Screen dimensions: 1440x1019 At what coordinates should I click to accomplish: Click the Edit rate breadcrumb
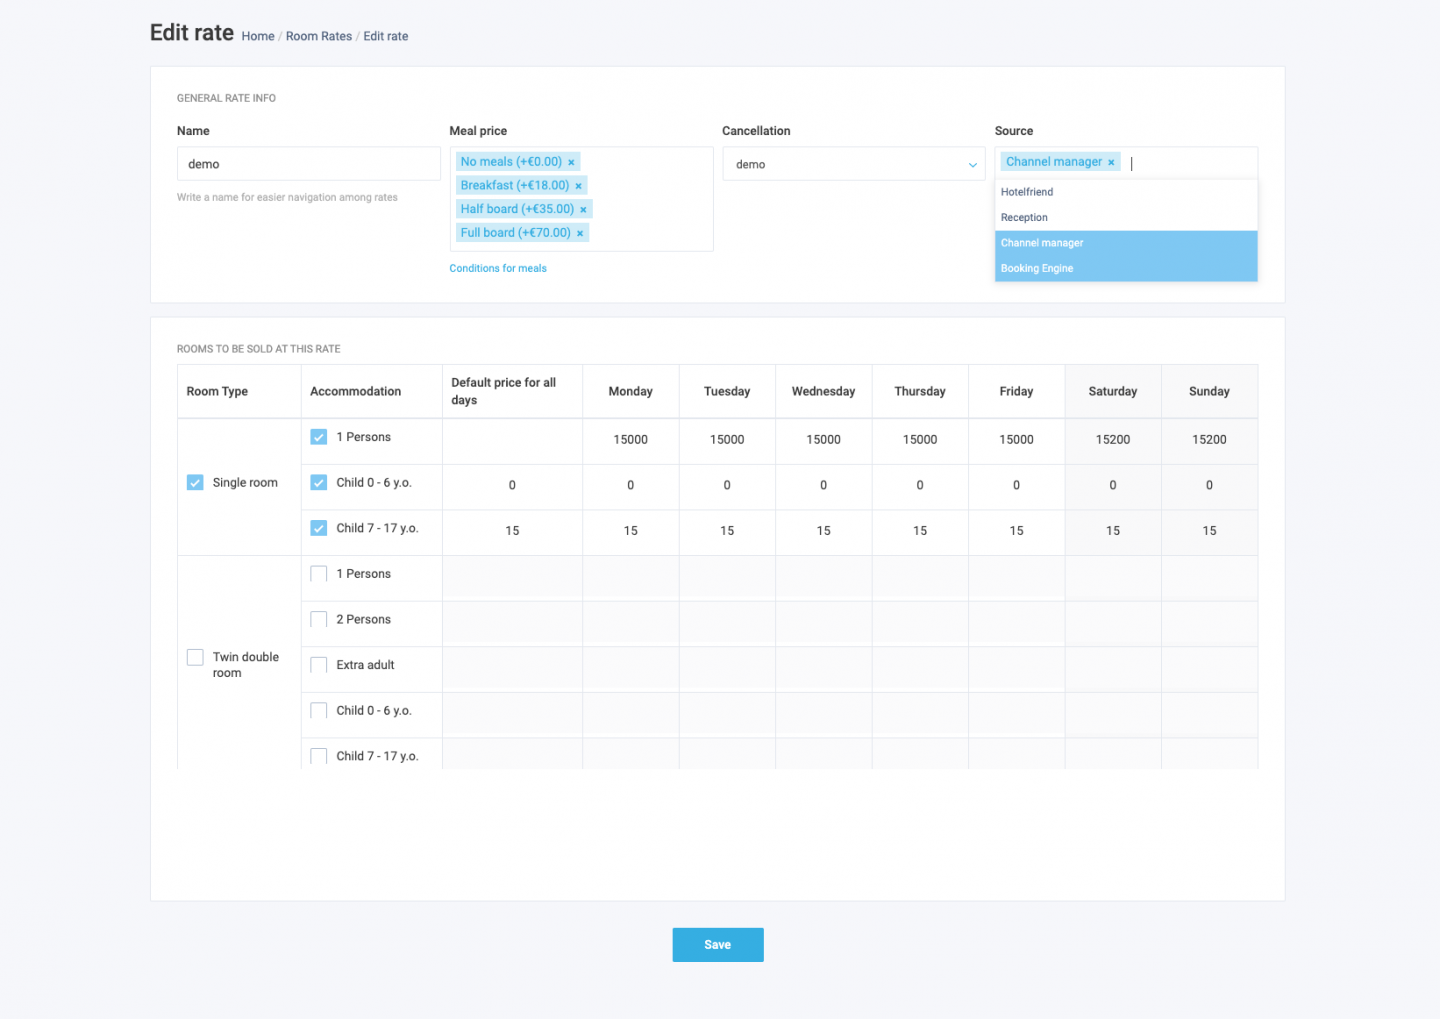[386, 36]
